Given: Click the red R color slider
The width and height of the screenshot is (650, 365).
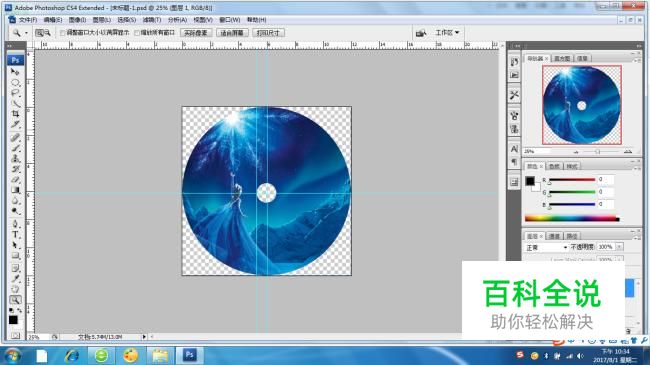Looking at the screenshot, I should pyautogui.click(x=572, y=180).
